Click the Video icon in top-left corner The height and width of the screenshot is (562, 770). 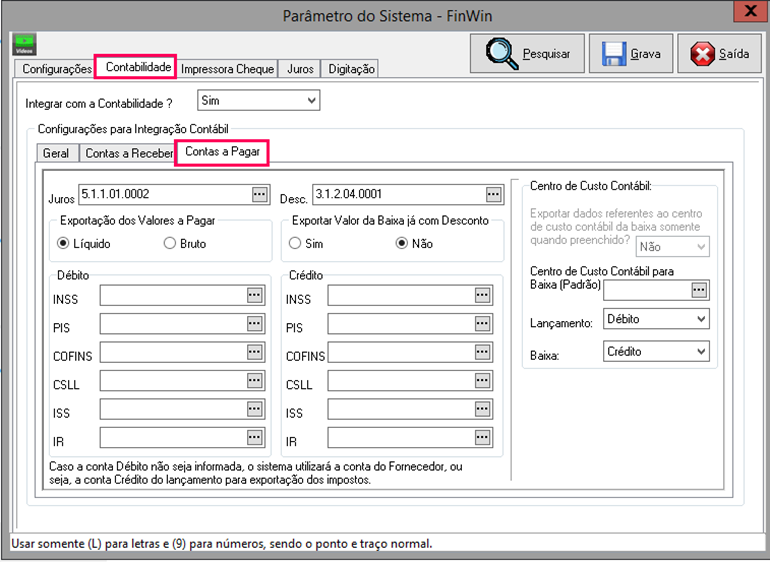24,44
